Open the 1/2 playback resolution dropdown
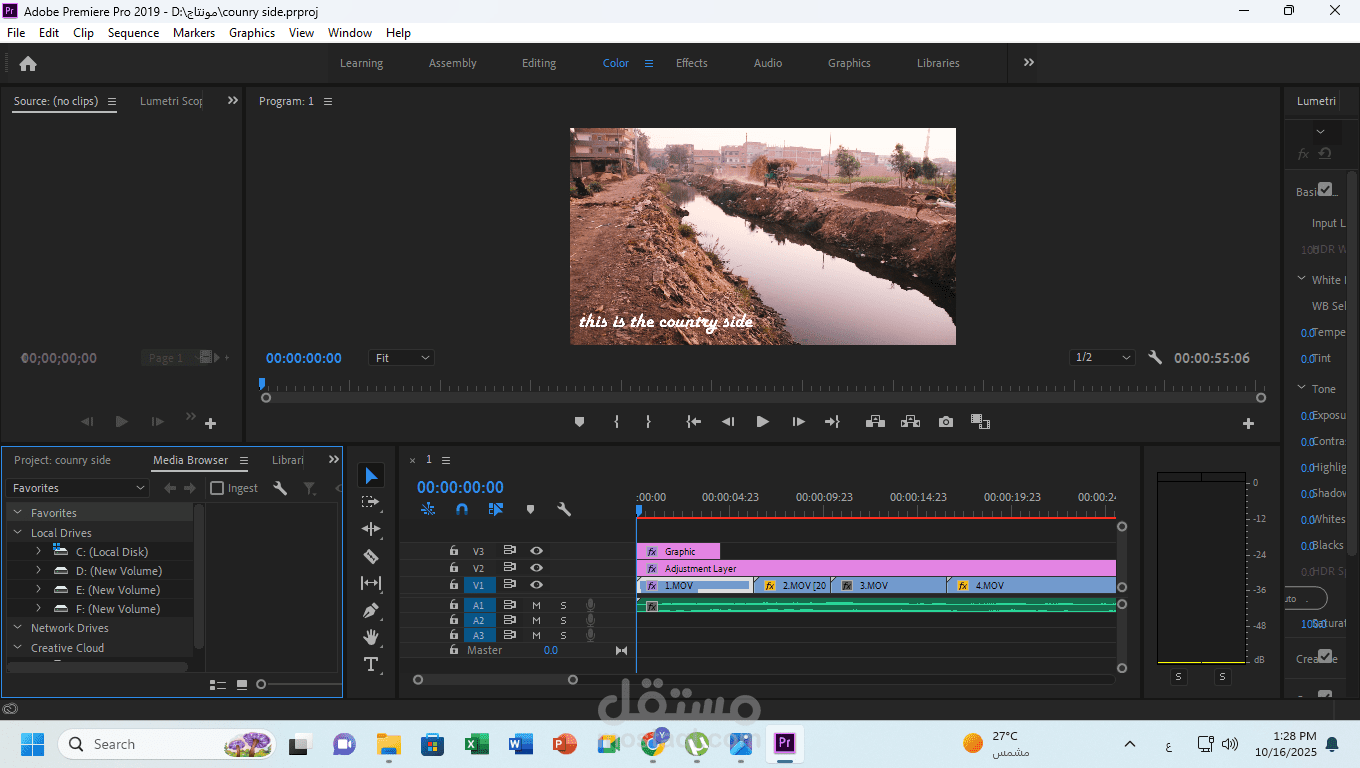The image size is (1360, 768). click(x=1102, y=358)
